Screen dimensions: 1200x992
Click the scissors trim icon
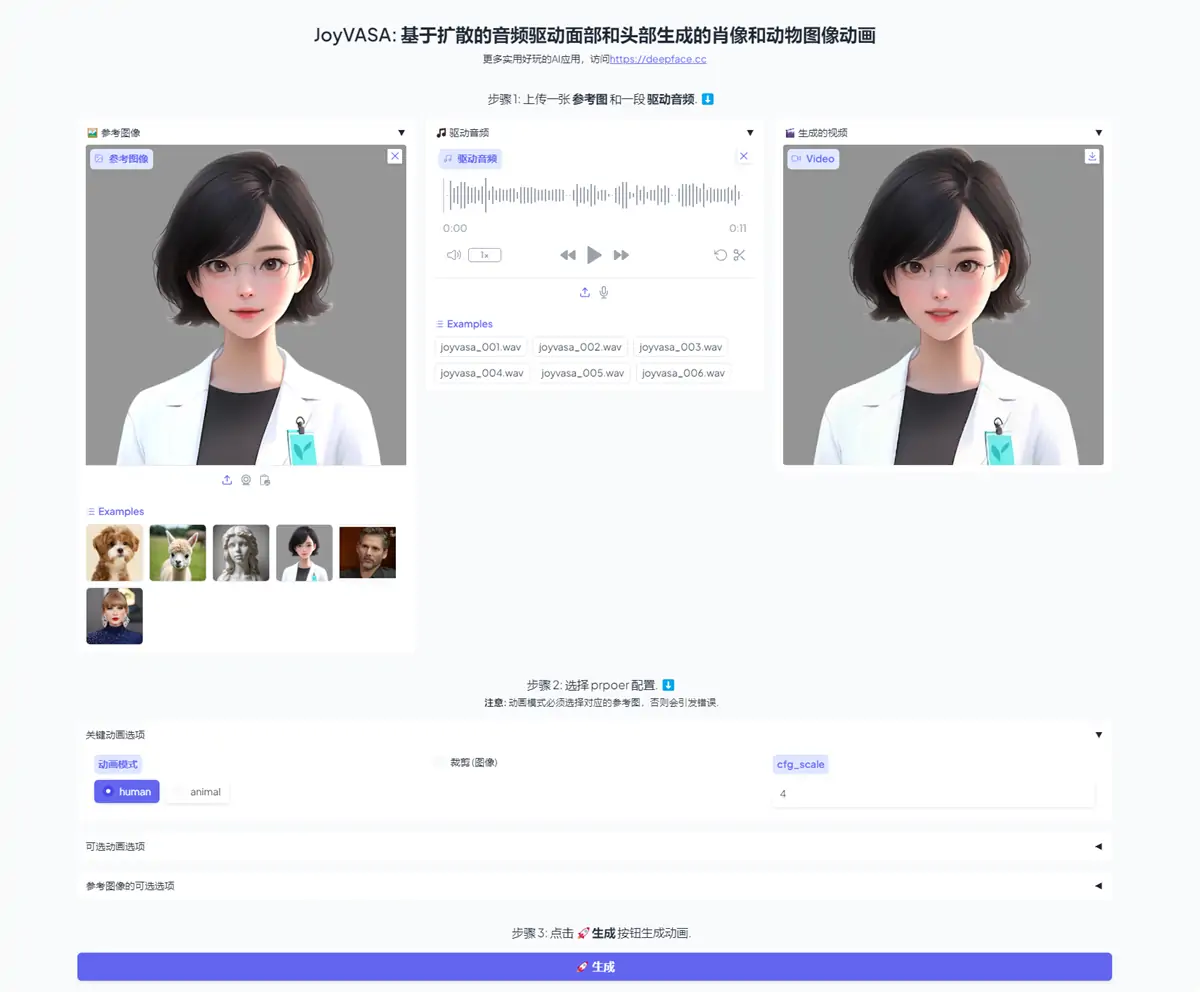coord(740,255)
